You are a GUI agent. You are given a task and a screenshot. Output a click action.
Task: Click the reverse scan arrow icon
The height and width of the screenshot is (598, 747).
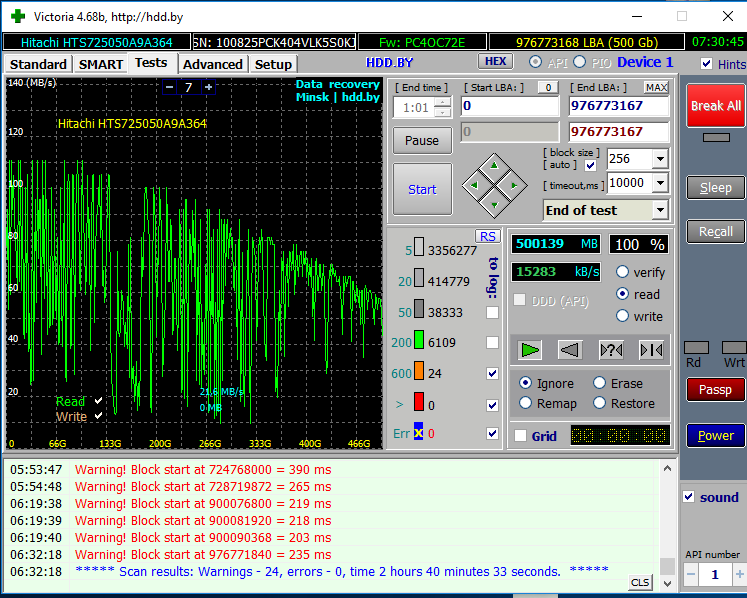570,349
